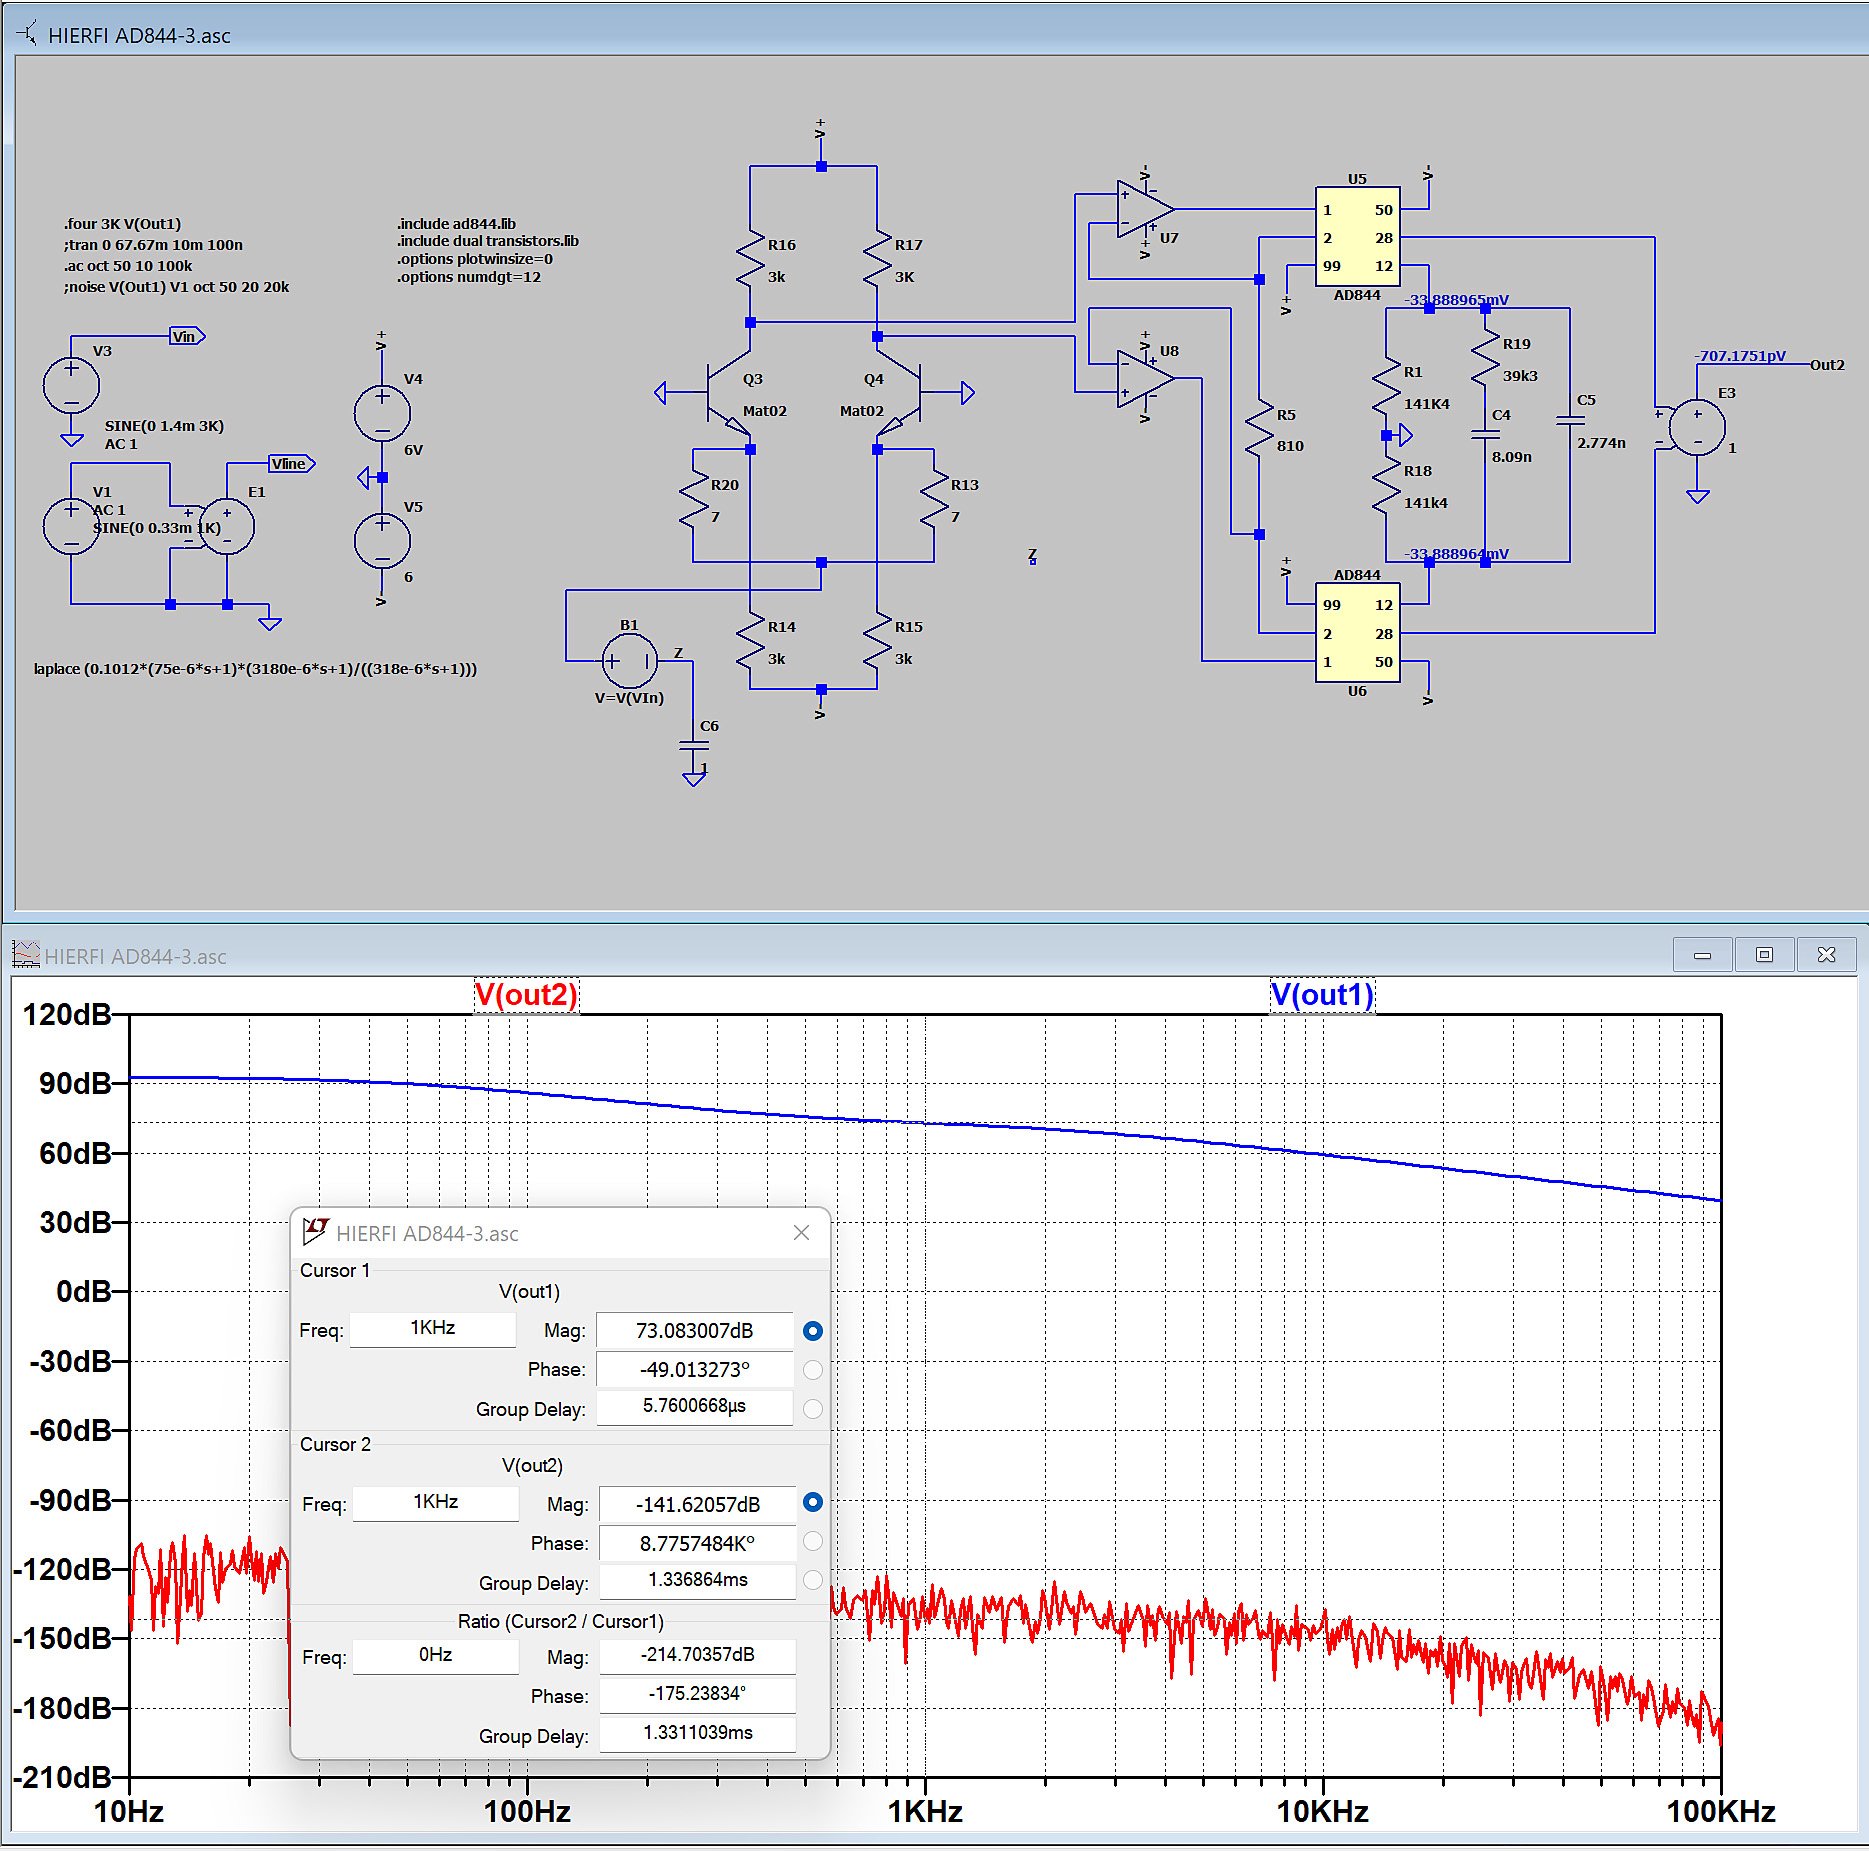Select the Cursor 1 Mag radio button
Screen dimensions: 1869x1851
[x=812, y=1331]
